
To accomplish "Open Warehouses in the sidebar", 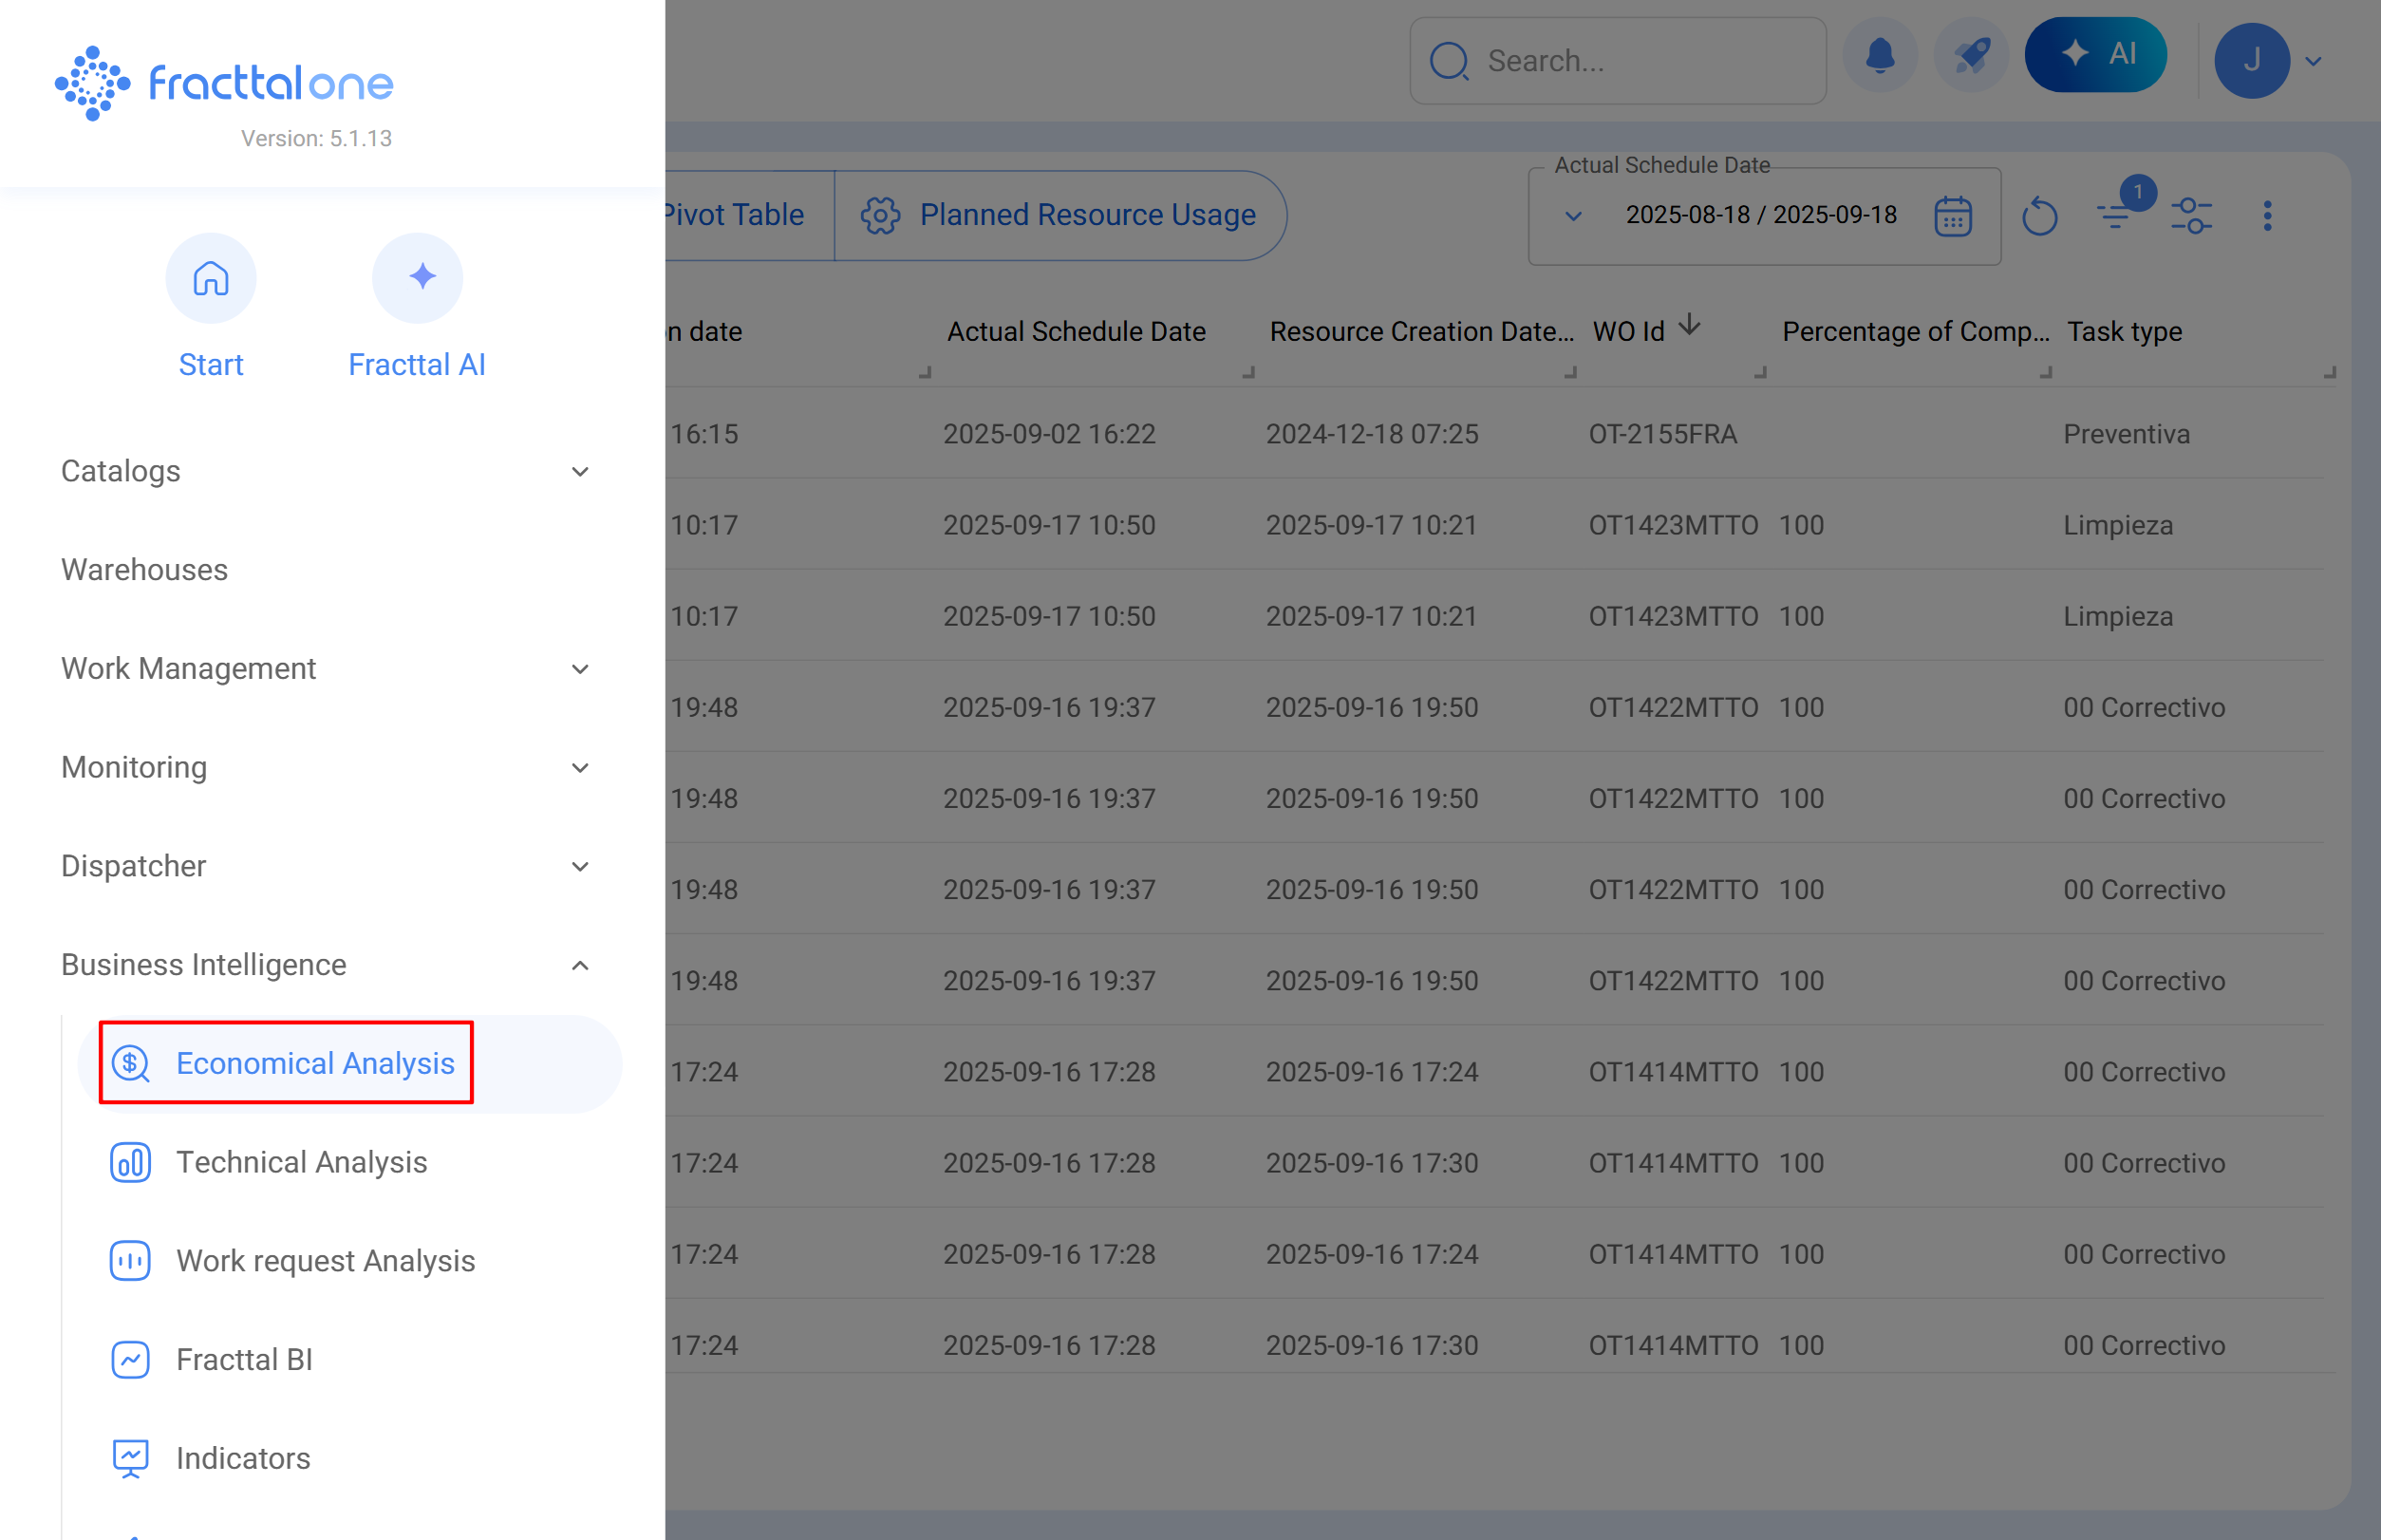I will click(145, 569).
